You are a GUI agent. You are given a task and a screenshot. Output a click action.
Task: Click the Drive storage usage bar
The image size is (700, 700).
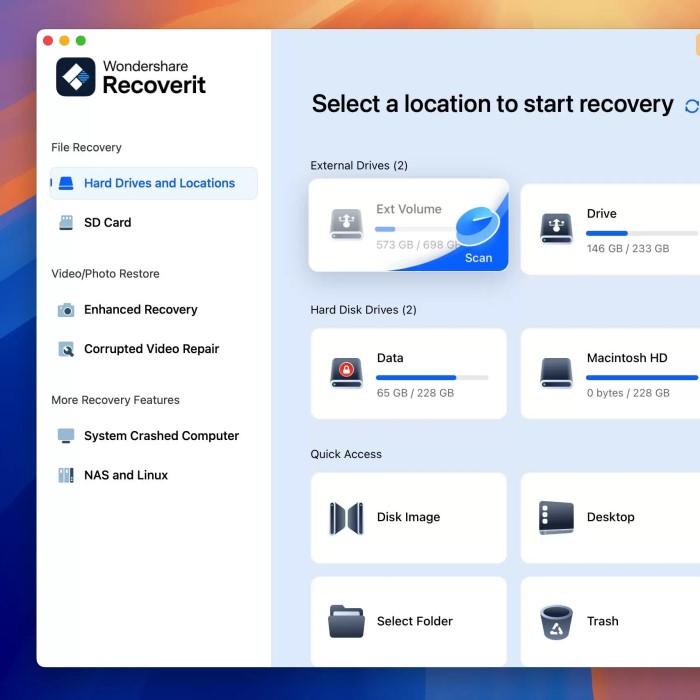click(x=642, y=233)
